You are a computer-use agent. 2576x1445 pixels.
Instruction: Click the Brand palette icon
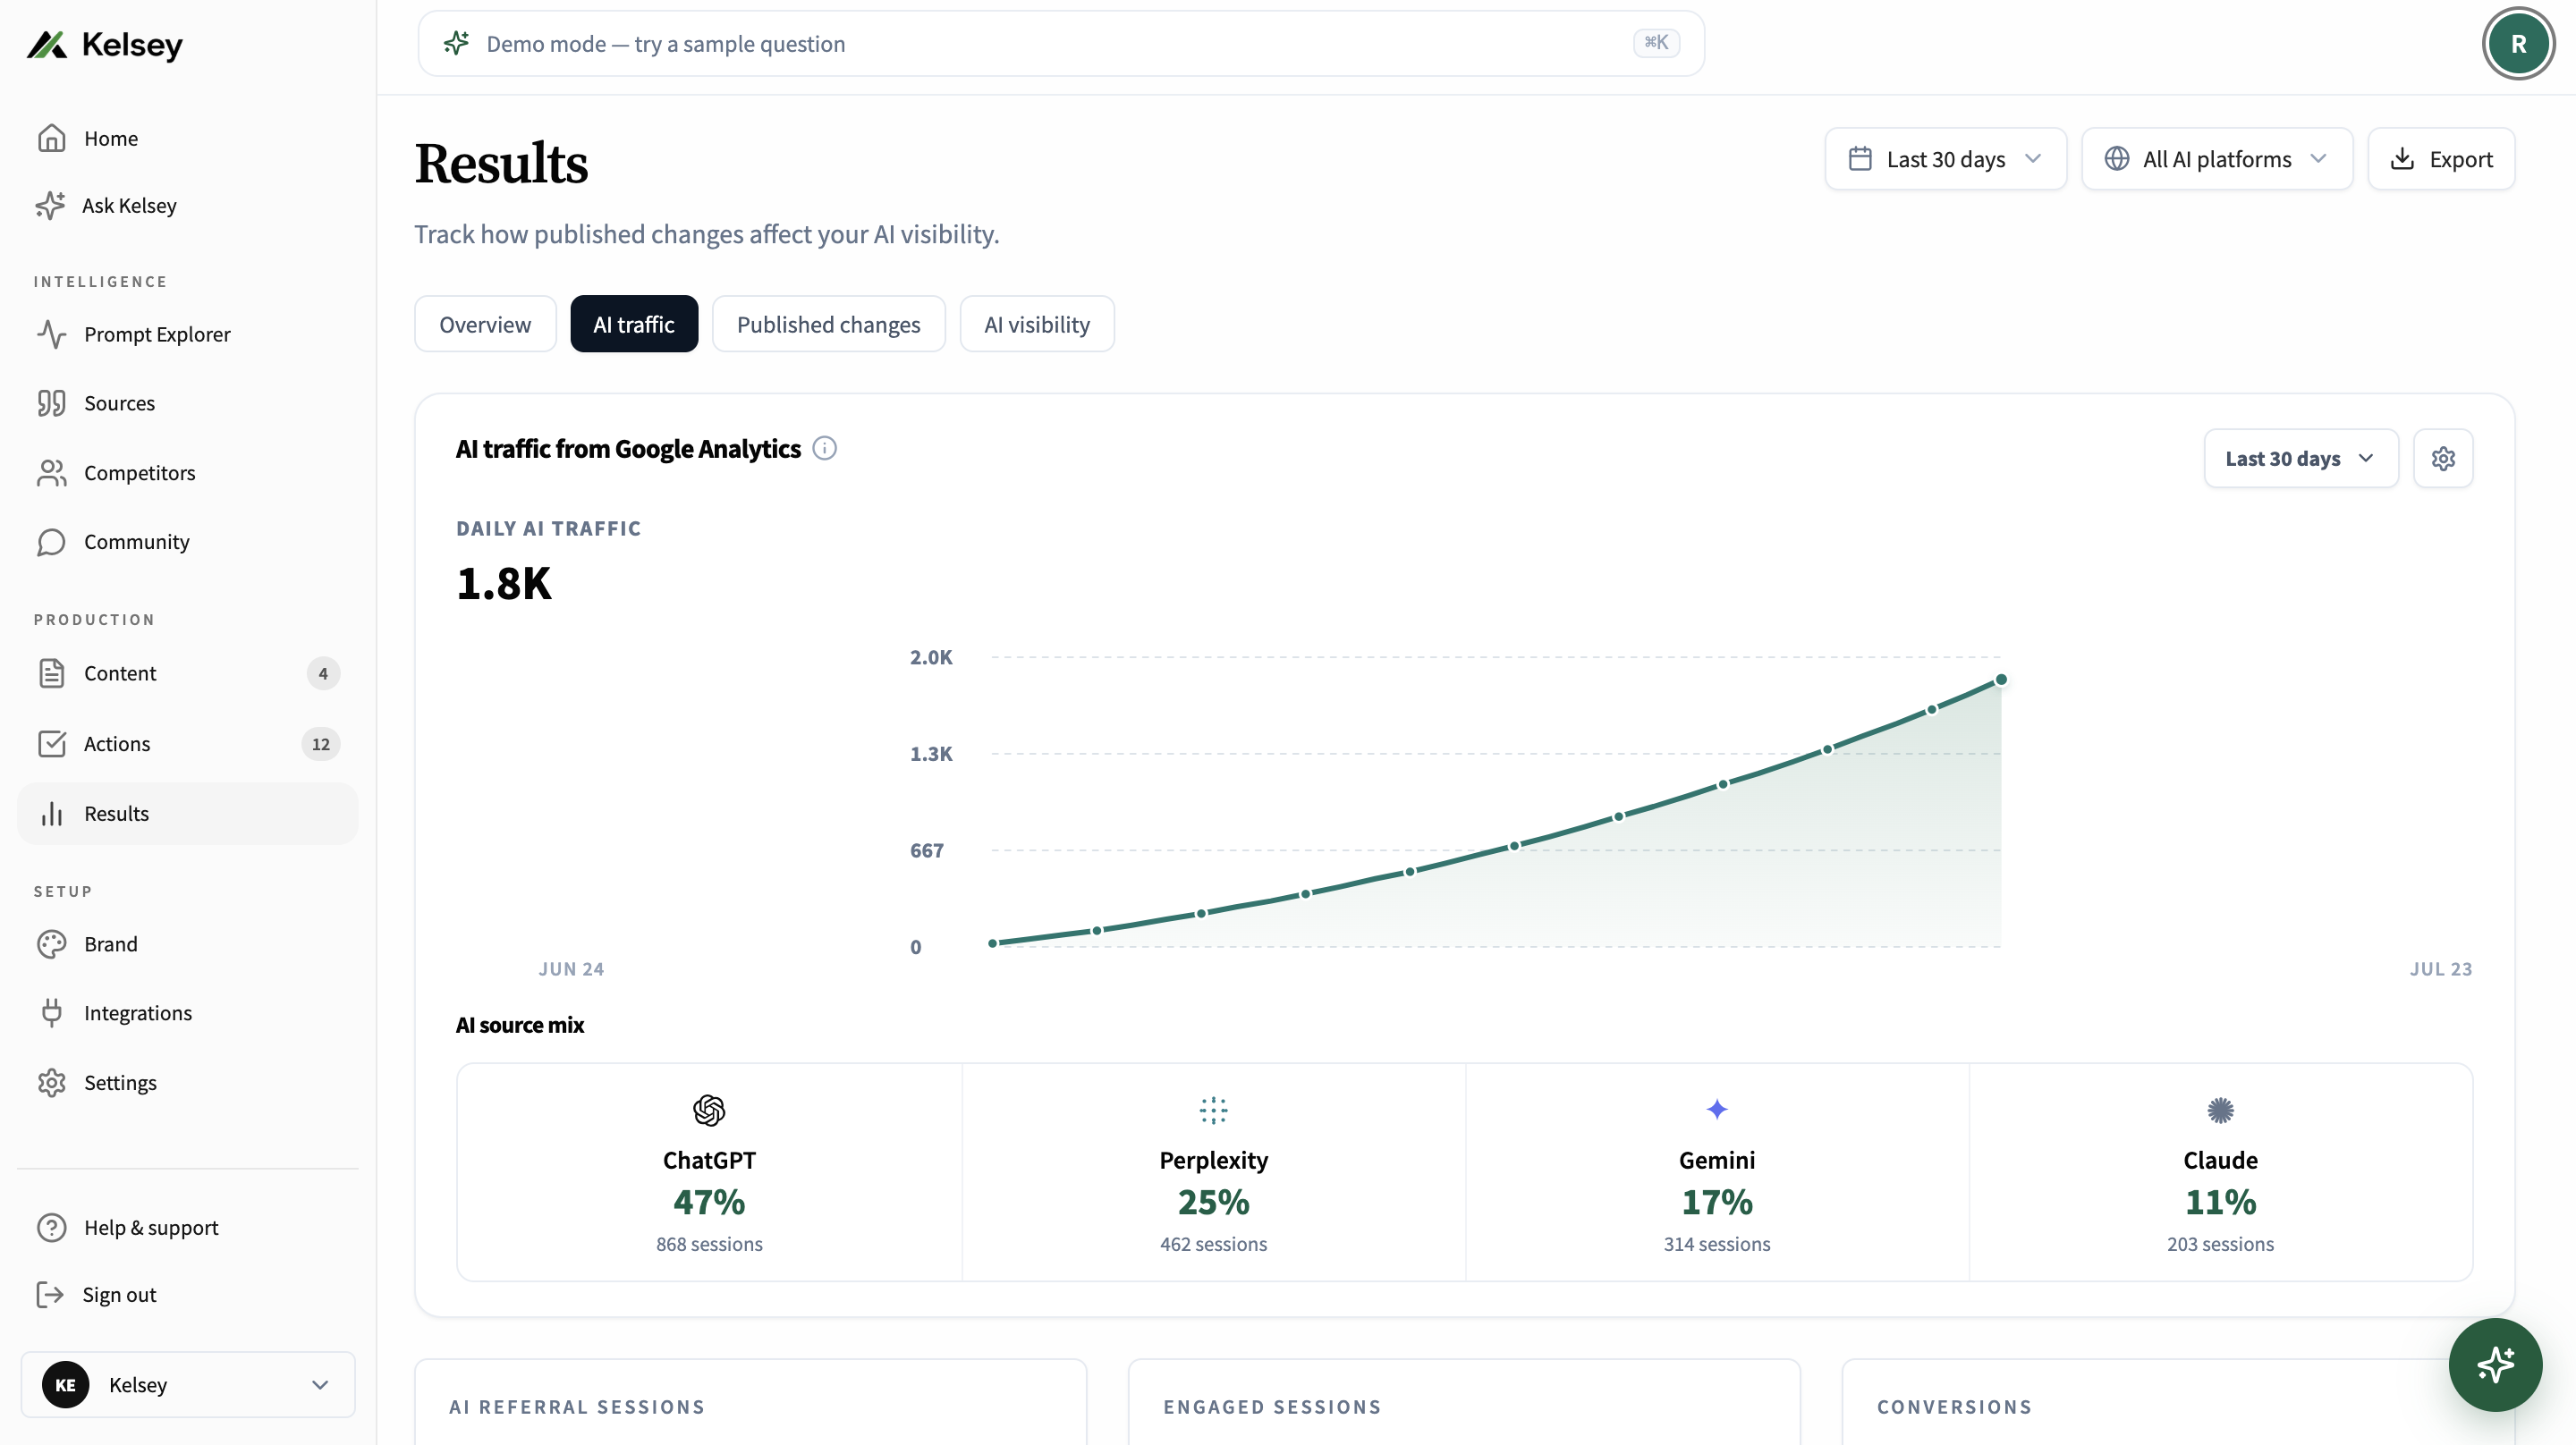click(51, 944)
